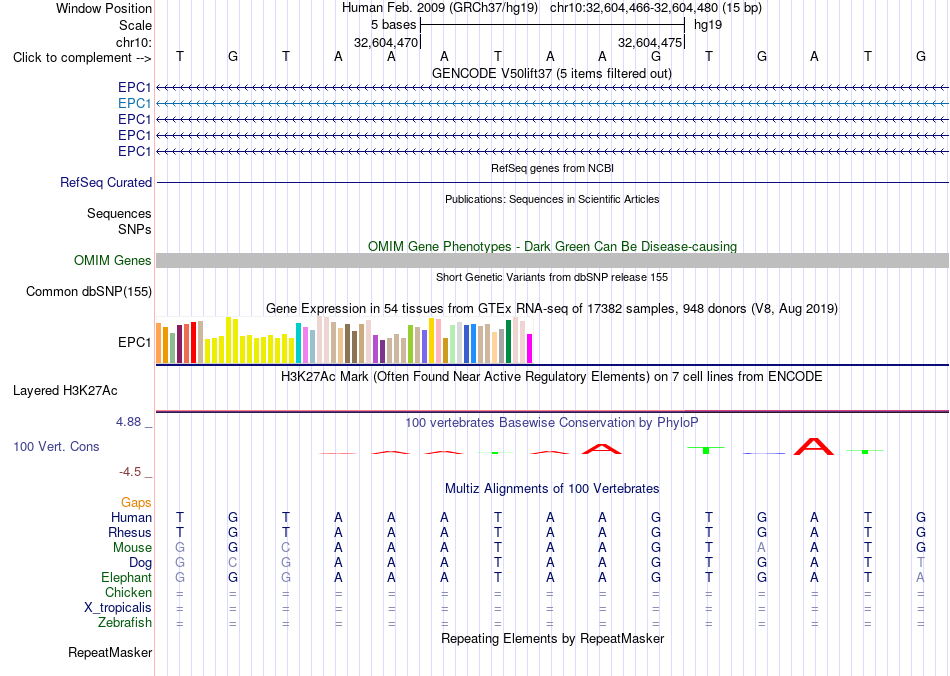This screenshot has height=676, width=950.
Task: Click the EPC1 label beside the GTEx bar chart
Action: pos(135,342)
